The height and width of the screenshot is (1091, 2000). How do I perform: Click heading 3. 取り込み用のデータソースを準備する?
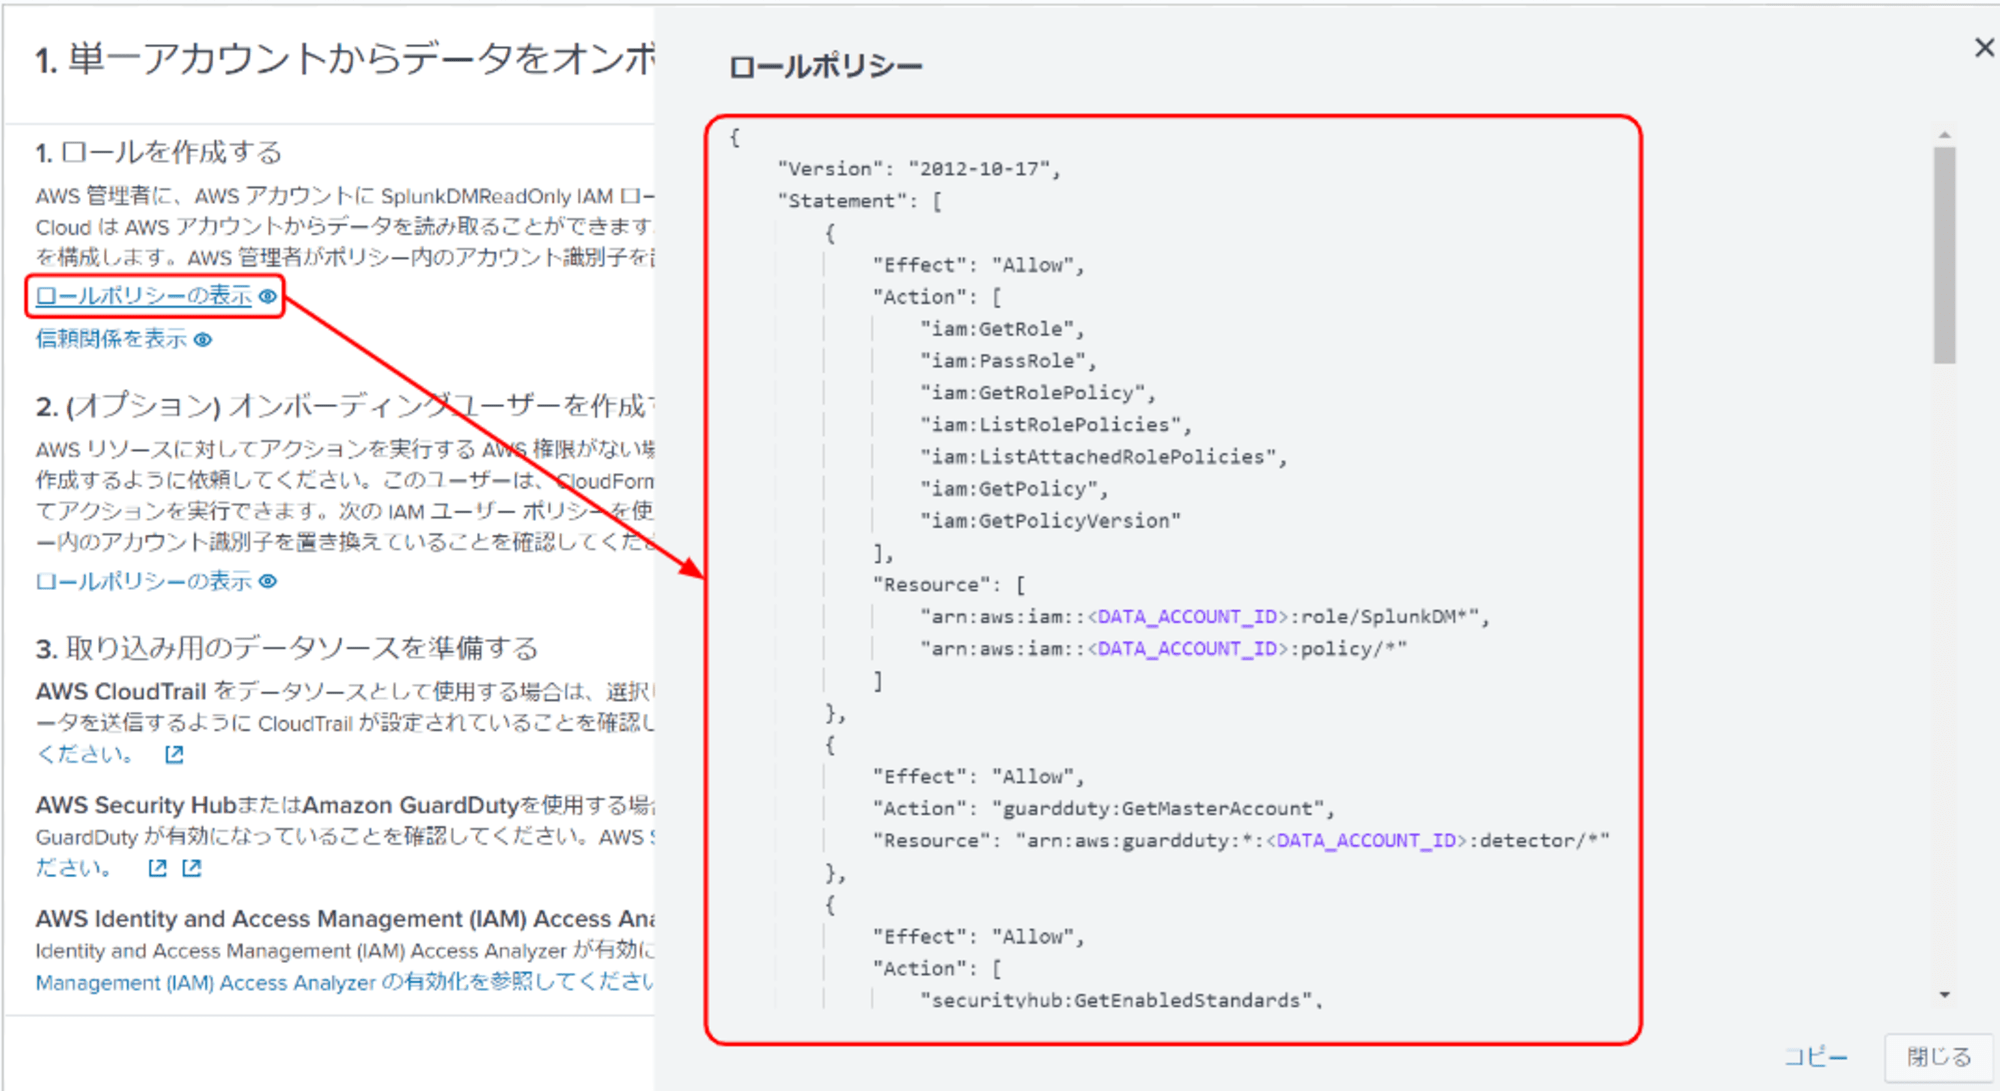point(287,648)
